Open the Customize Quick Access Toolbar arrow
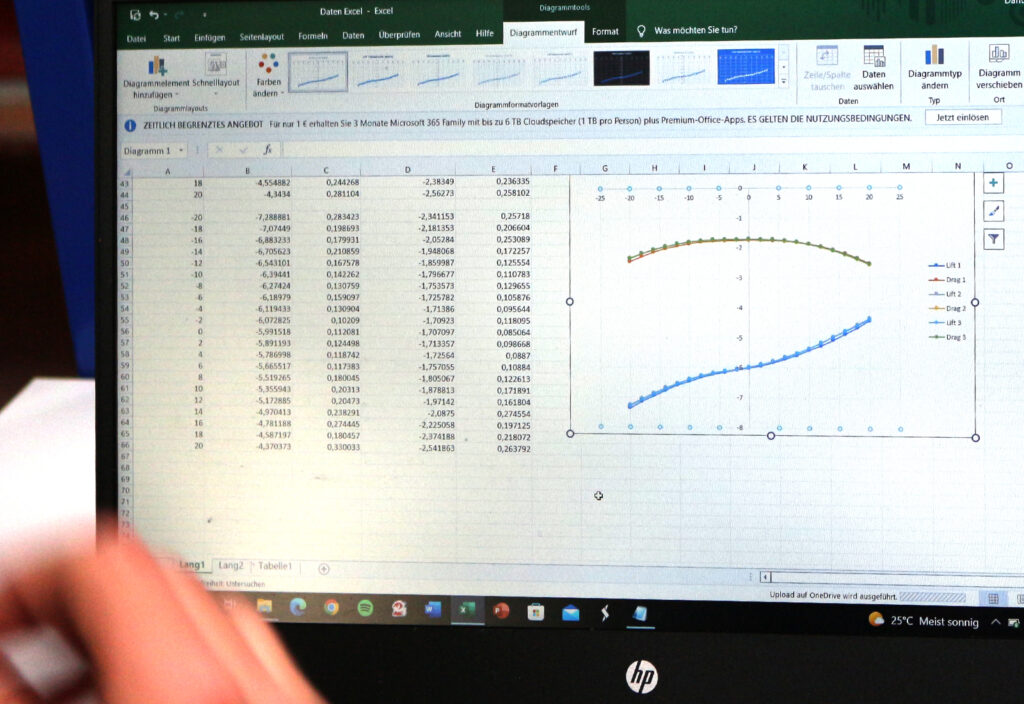Image resolution: width=1024 pixels, height=704 pixels. 204,14
